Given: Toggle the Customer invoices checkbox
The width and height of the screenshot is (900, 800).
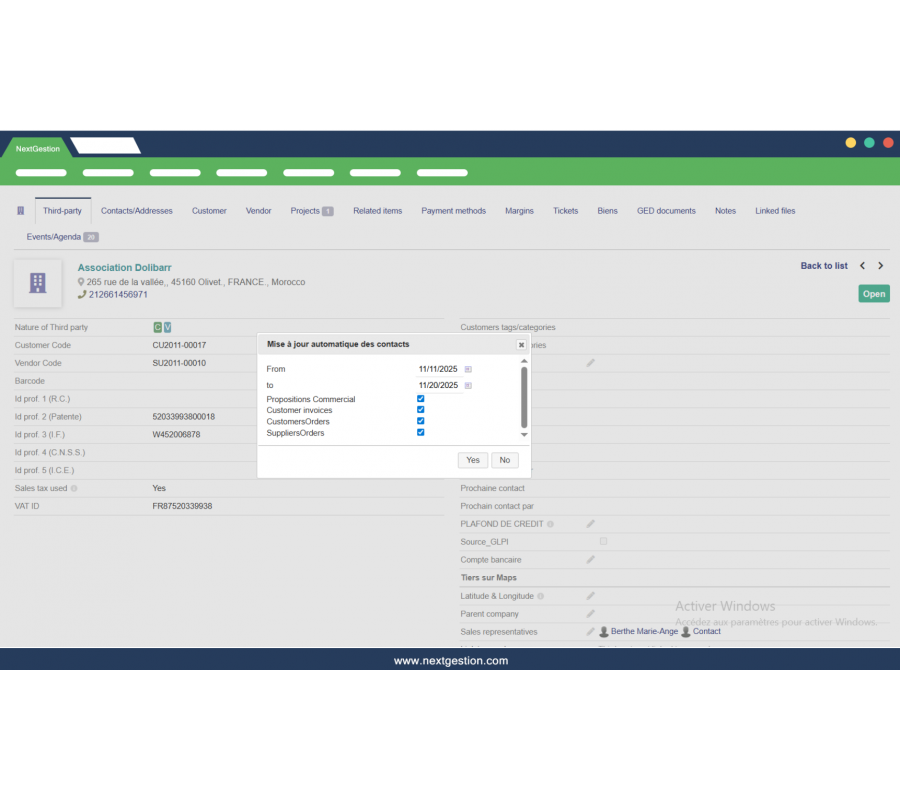Looking at the screenshot, I should 421,410.
